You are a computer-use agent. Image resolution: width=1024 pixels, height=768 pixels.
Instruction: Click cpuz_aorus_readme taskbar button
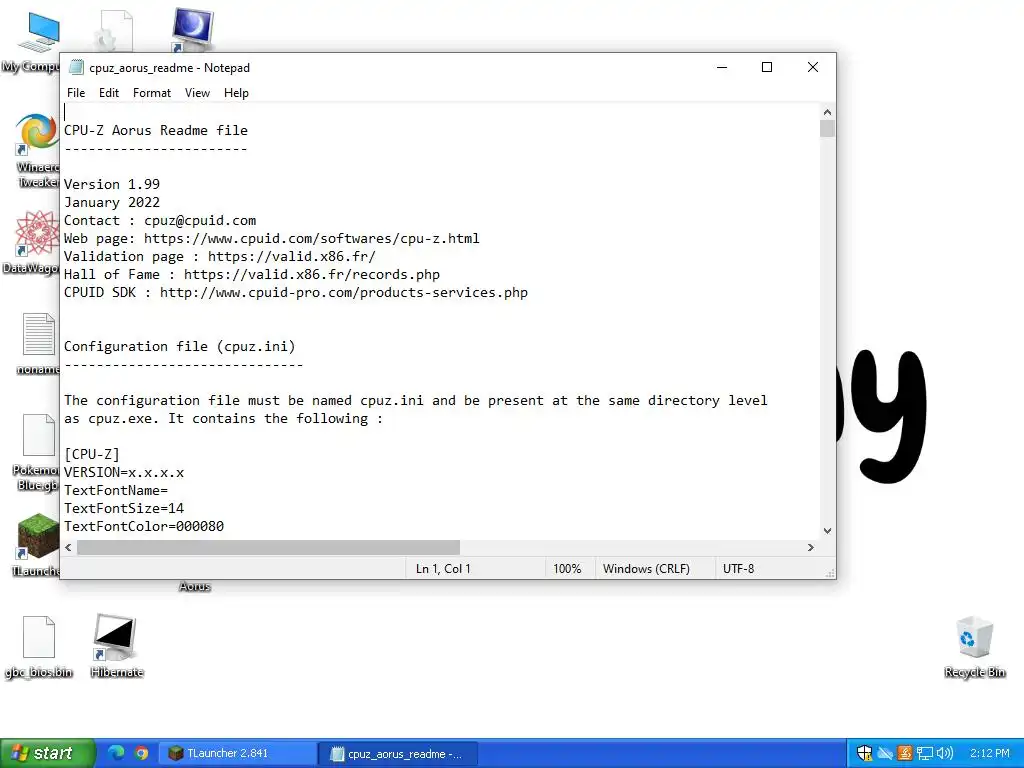(x=399, y=753)
